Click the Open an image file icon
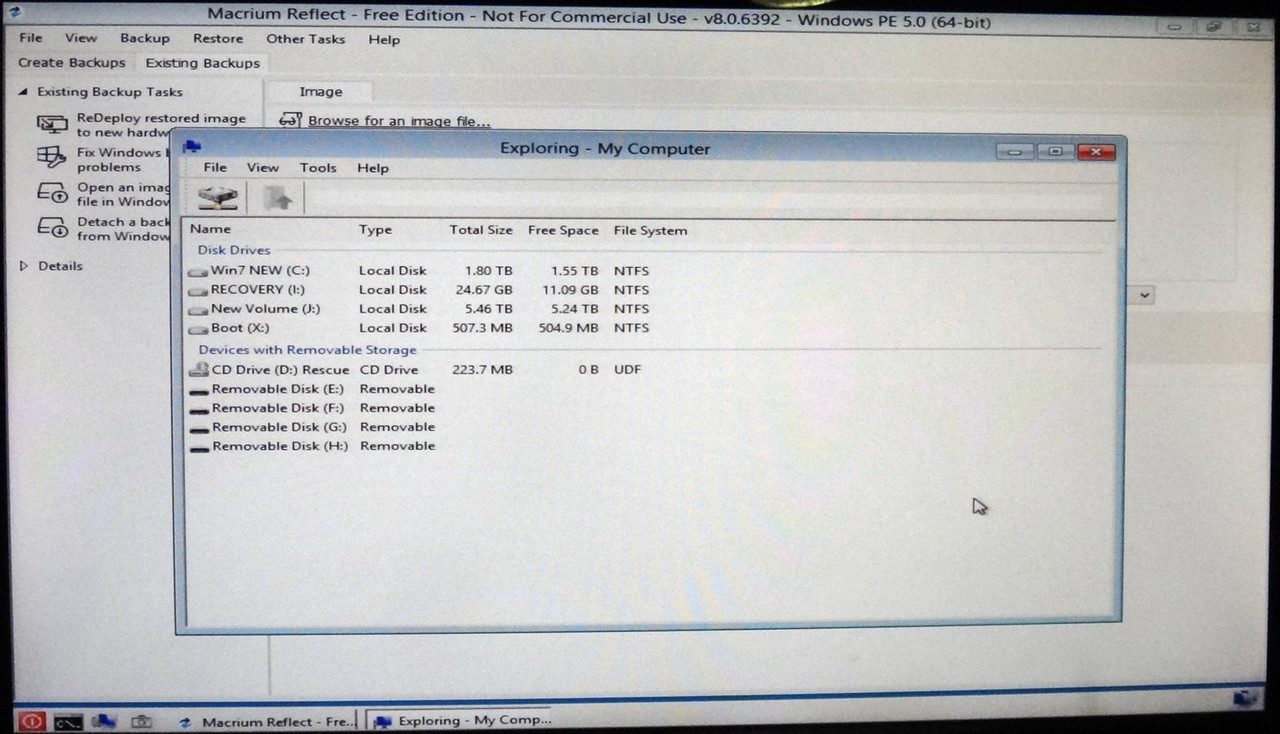Image resolution: width=1280 pixels, height=734 pixels. click(x=52, y=193)
